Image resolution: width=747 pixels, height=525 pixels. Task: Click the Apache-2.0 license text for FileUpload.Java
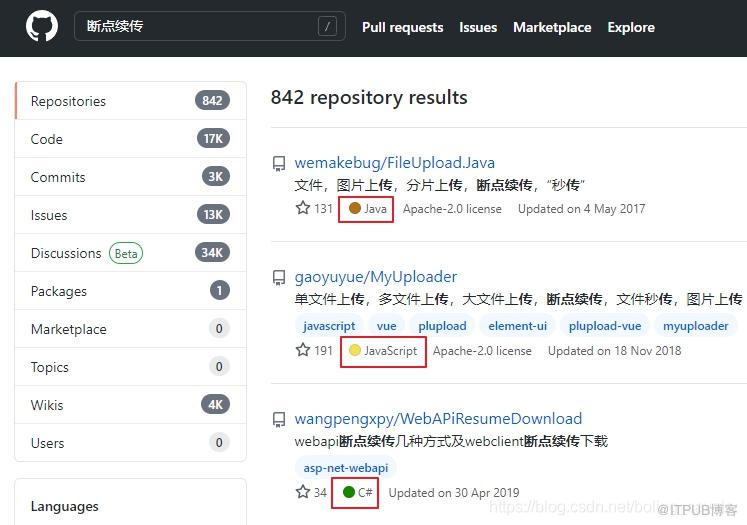coord(452,209)
